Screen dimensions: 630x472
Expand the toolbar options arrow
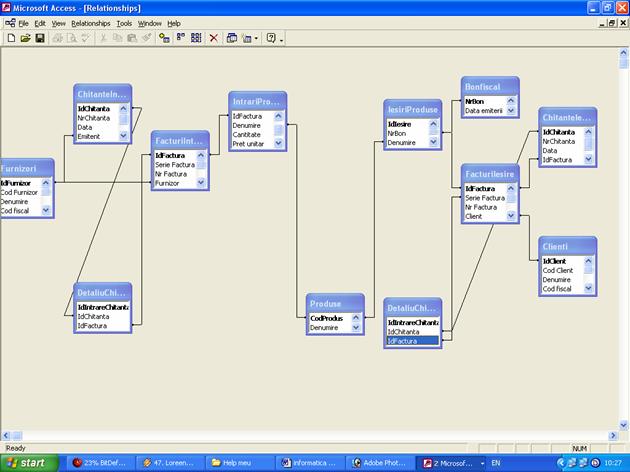coord(282,39)
